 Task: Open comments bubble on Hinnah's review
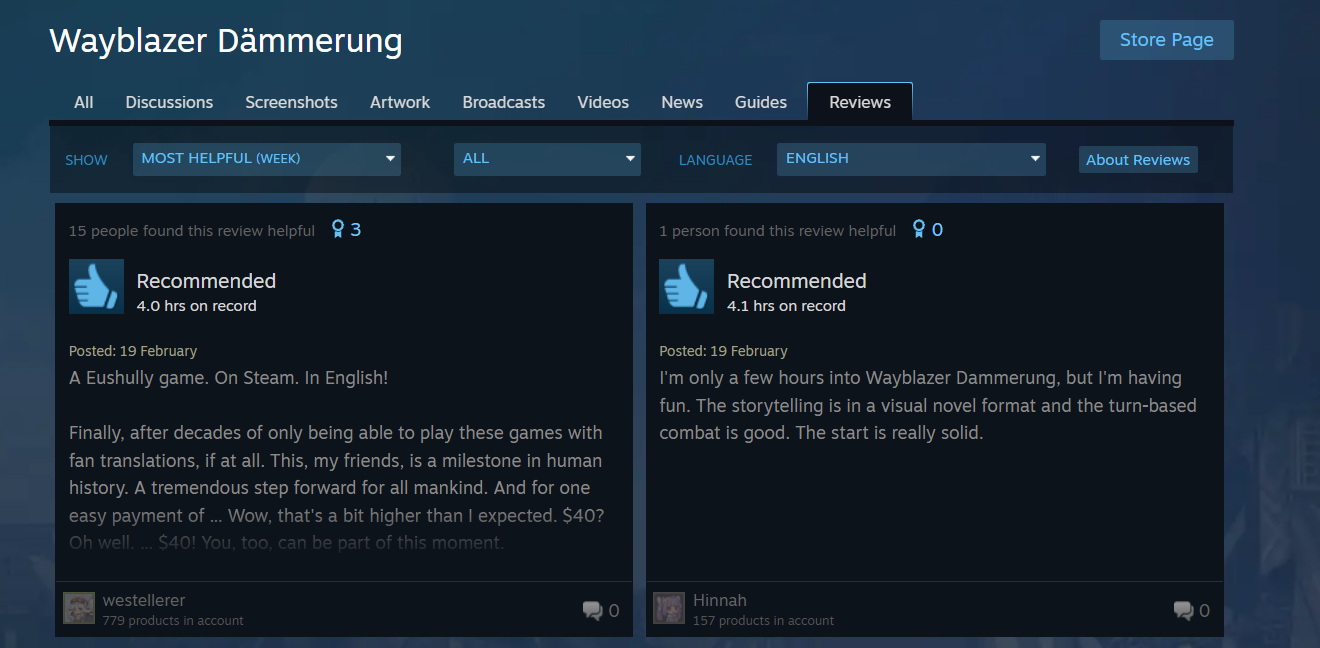[x=1183, y=610]
